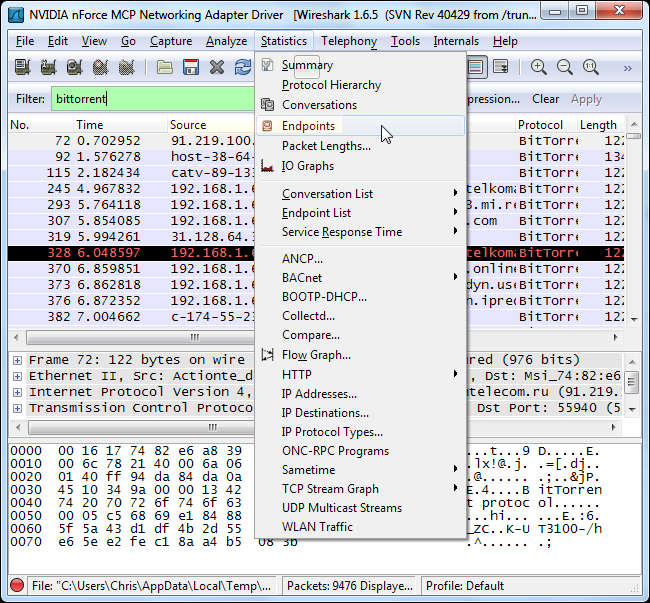Open the capture file folder icon

[x=165, y=67]
